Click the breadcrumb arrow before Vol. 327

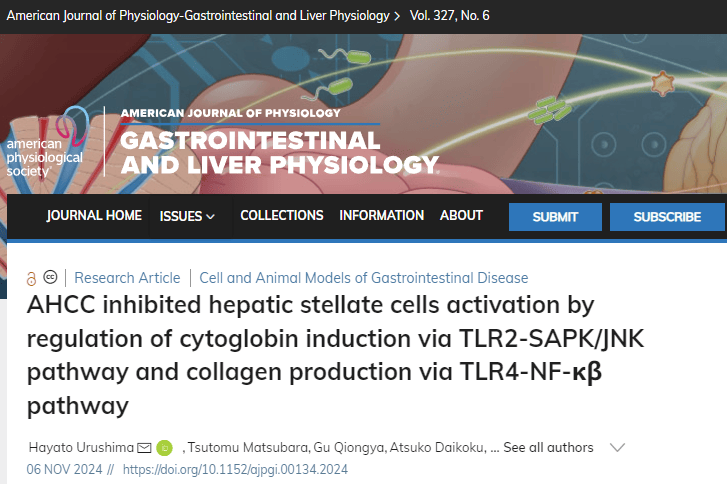(x=399, y=17)
